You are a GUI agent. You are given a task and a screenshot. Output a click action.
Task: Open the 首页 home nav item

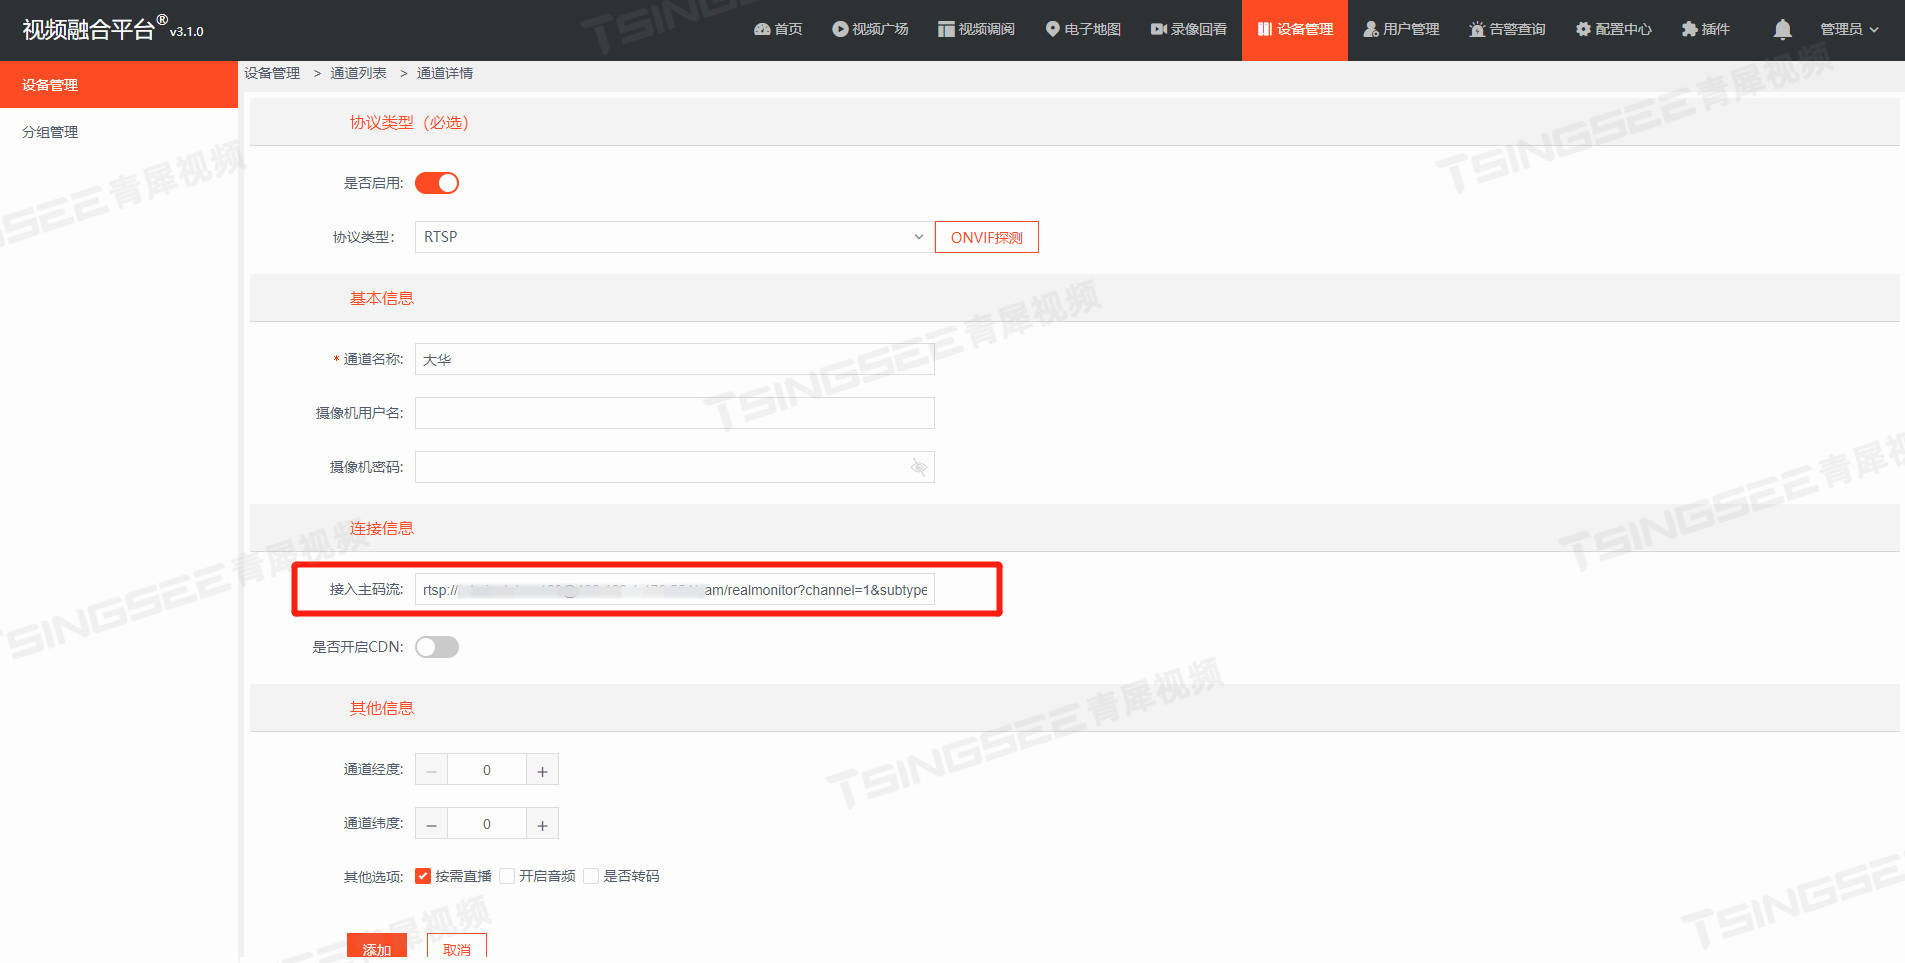pyautogui.click(x=778, y=29)
